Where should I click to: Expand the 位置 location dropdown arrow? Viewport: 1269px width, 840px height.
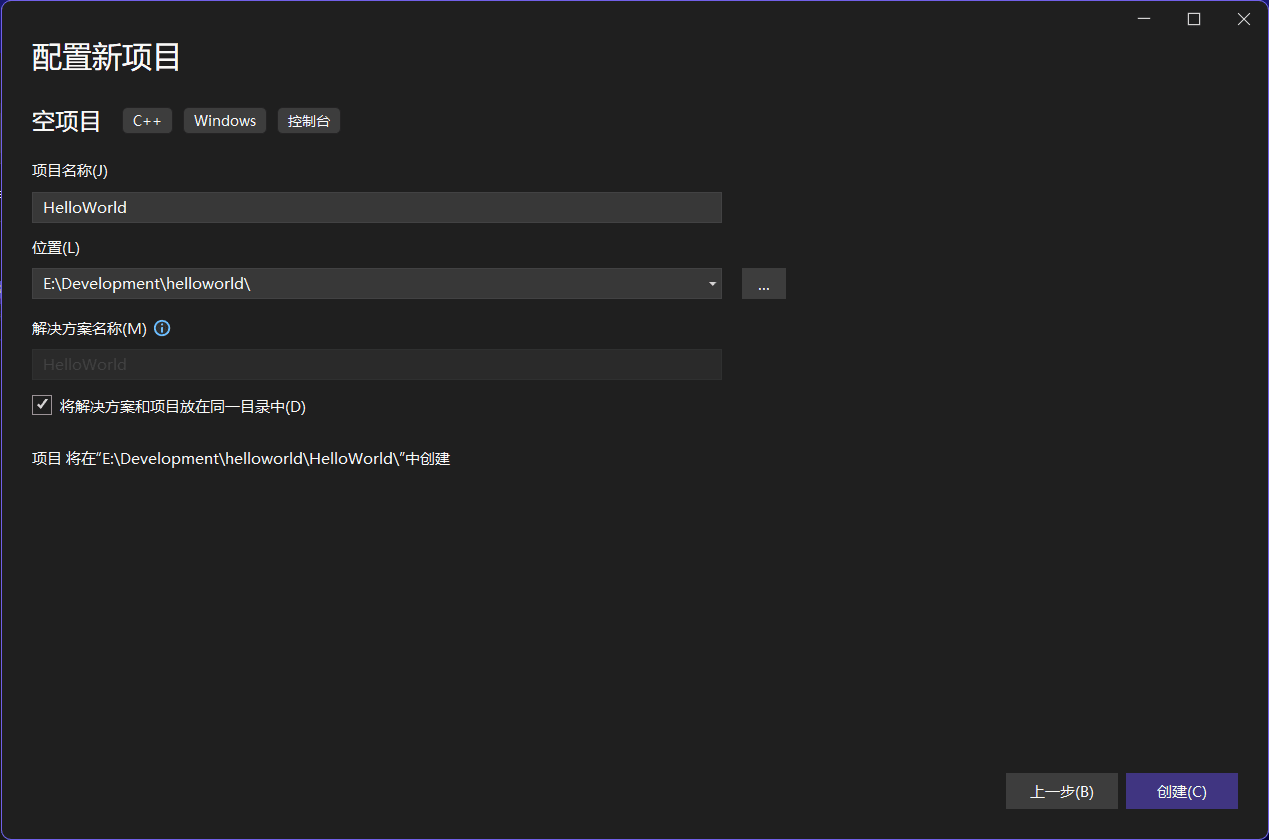click(712, 284)
